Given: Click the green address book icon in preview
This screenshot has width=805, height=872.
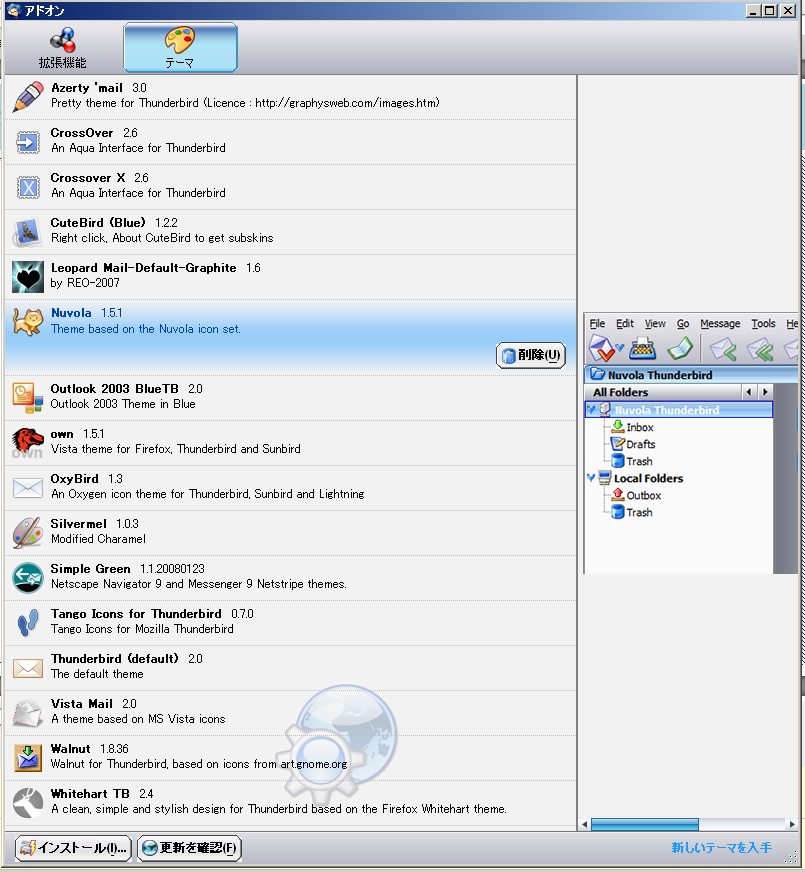Looking at the screenshot, I should pyautogui.click(x=680, y=349).
